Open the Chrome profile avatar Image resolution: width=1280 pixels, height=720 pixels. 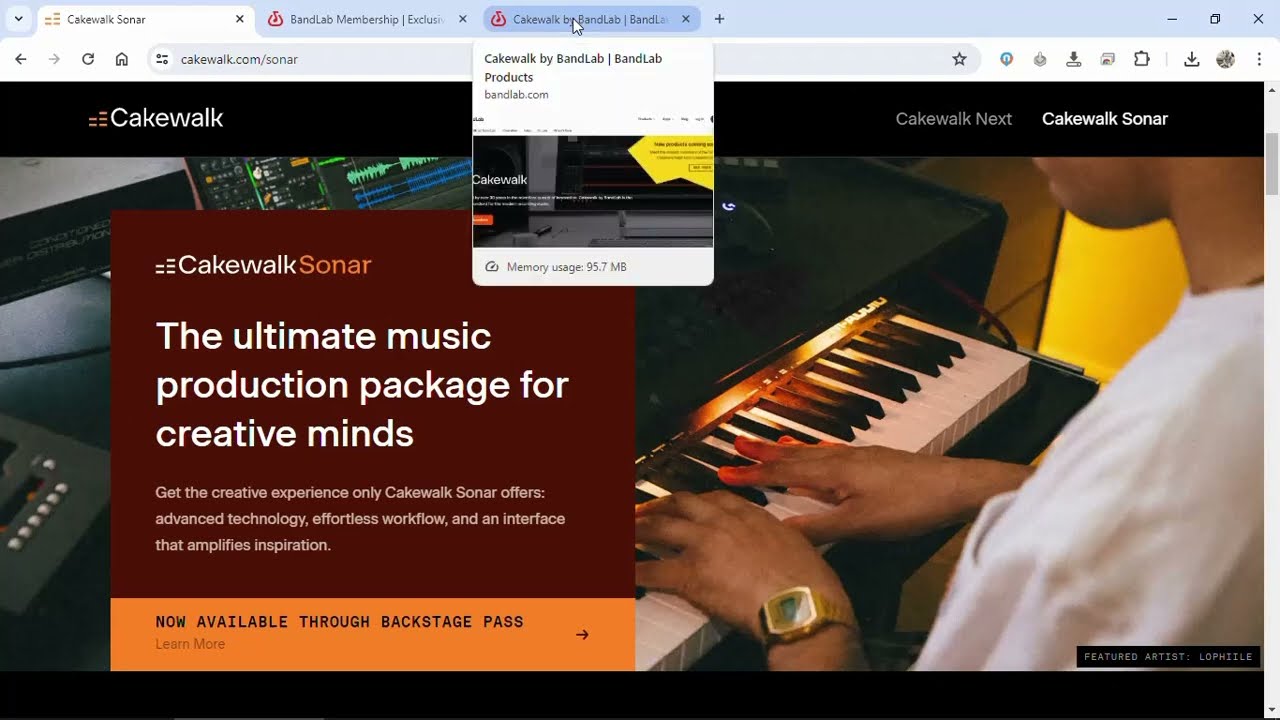coord(1225,59)
